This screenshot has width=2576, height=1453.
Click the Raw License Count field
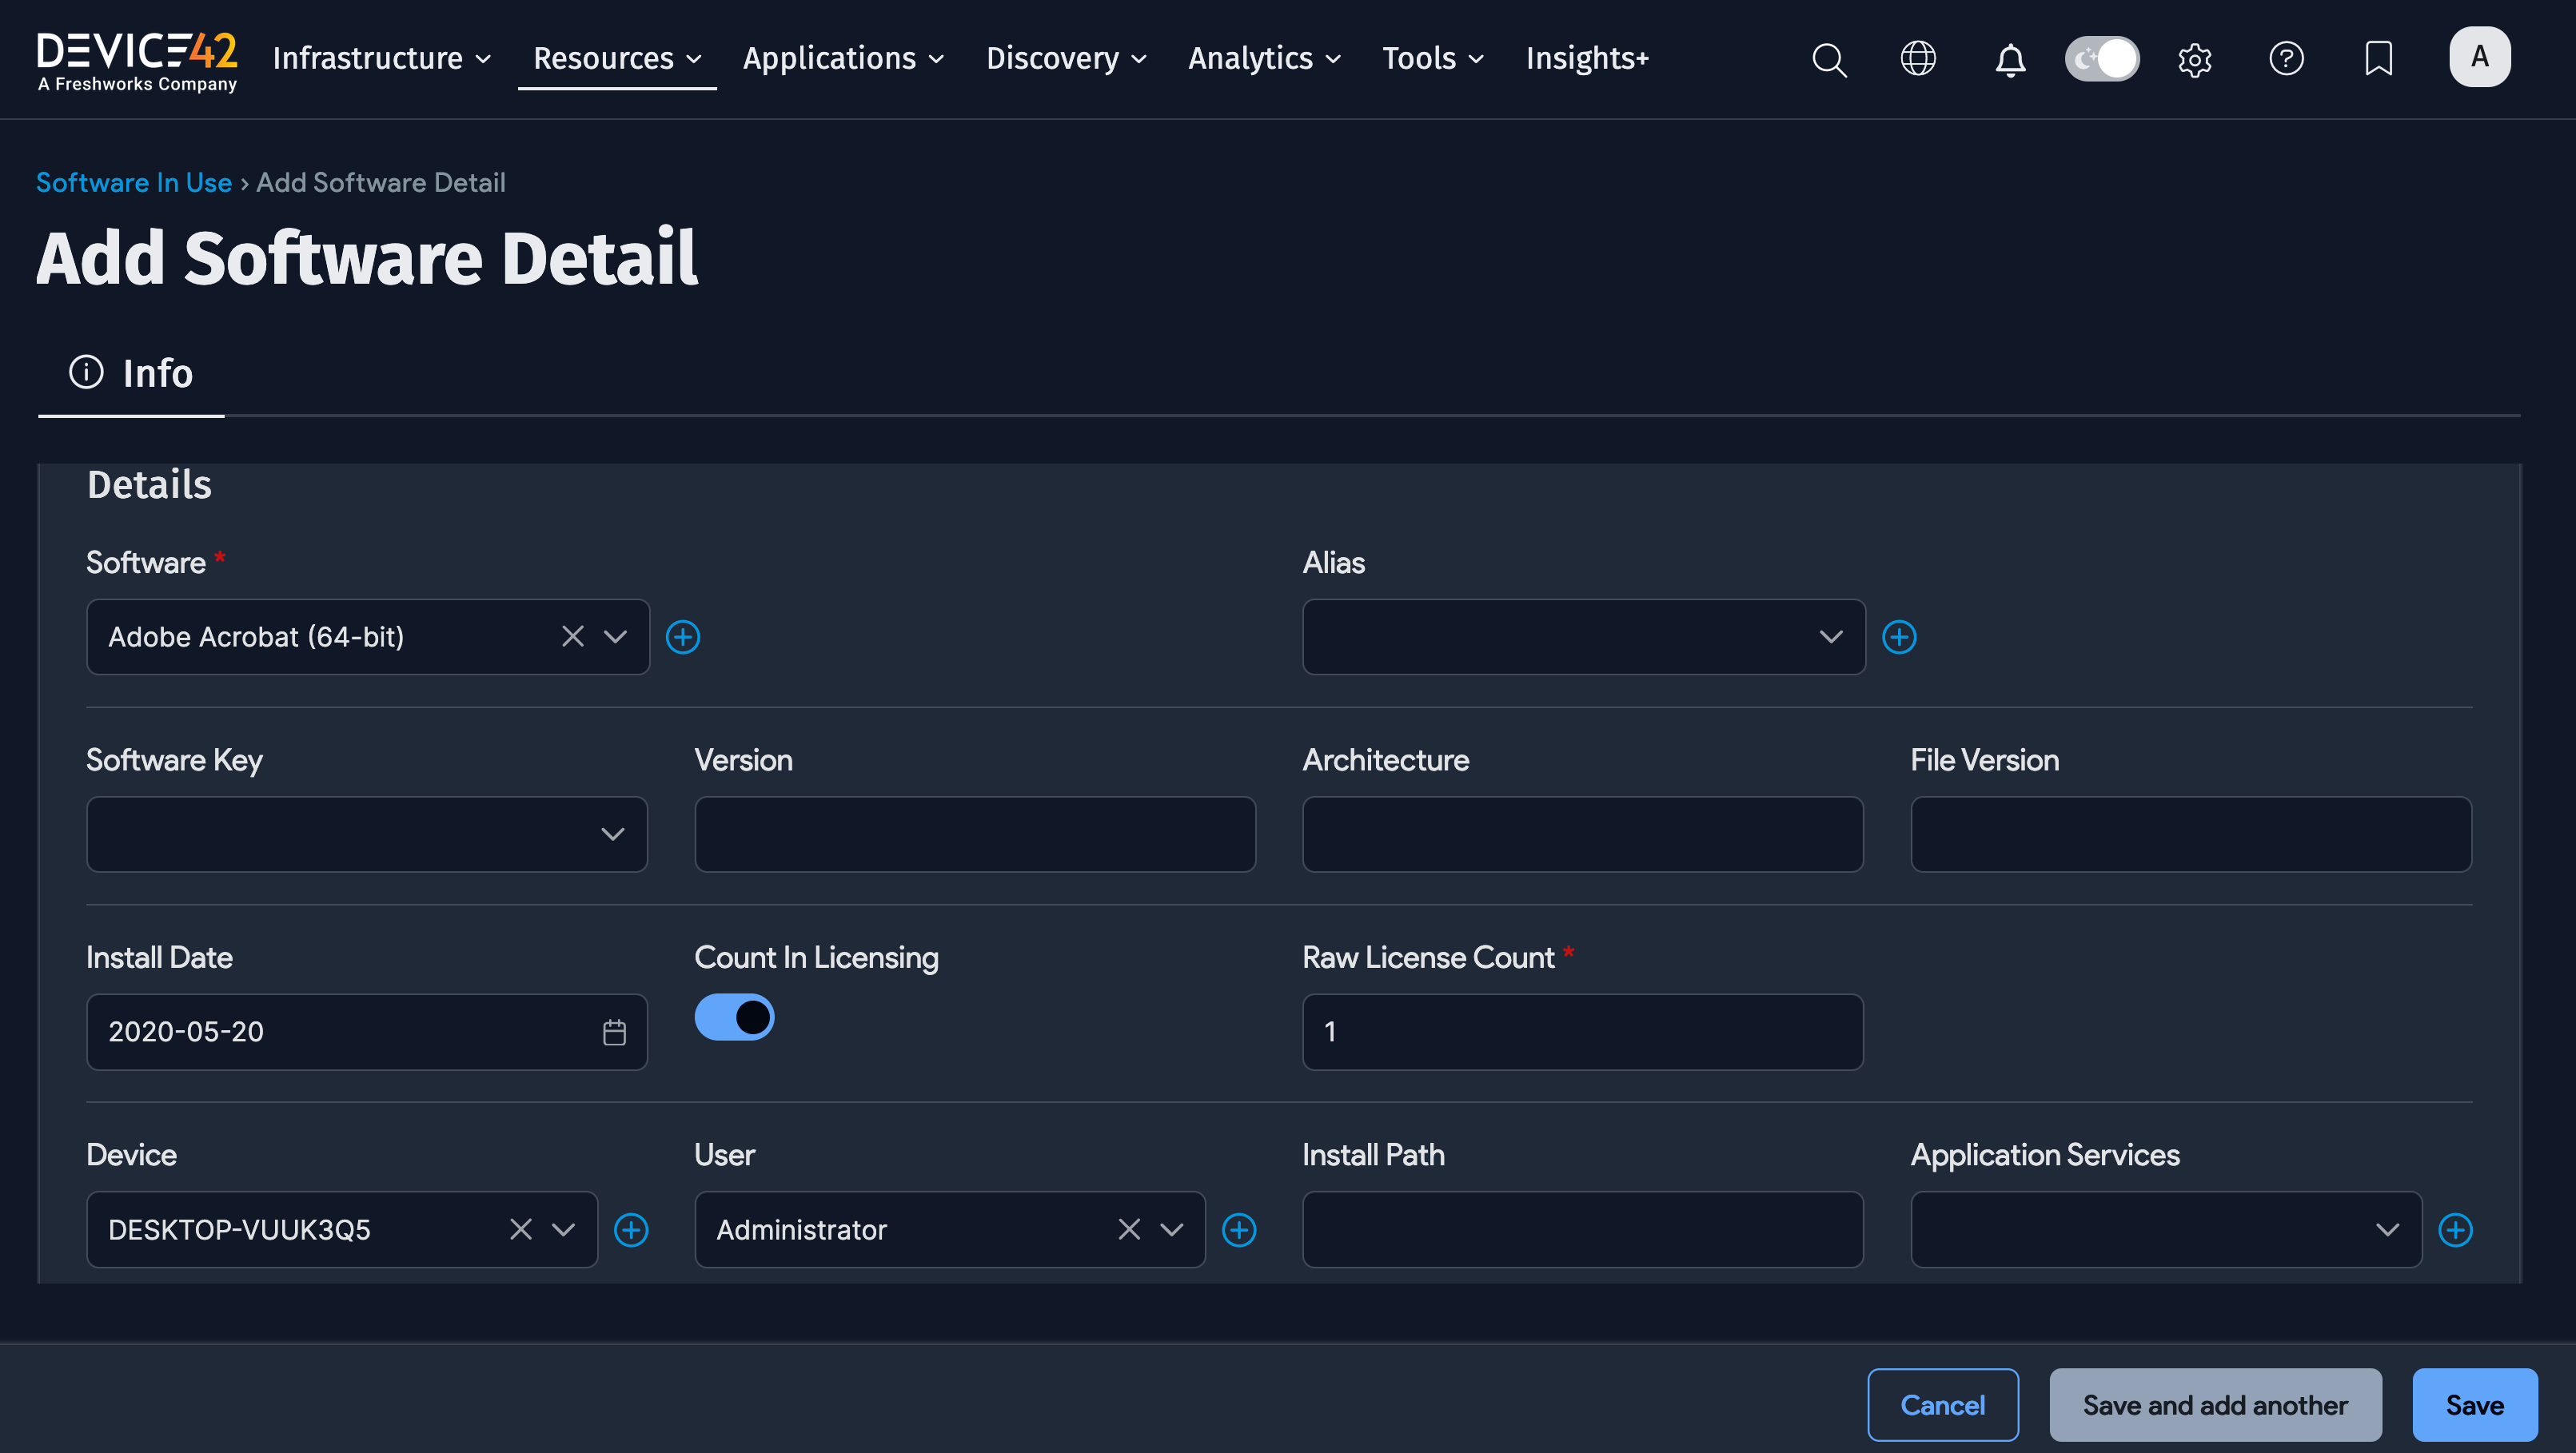pos(1582,1032)
